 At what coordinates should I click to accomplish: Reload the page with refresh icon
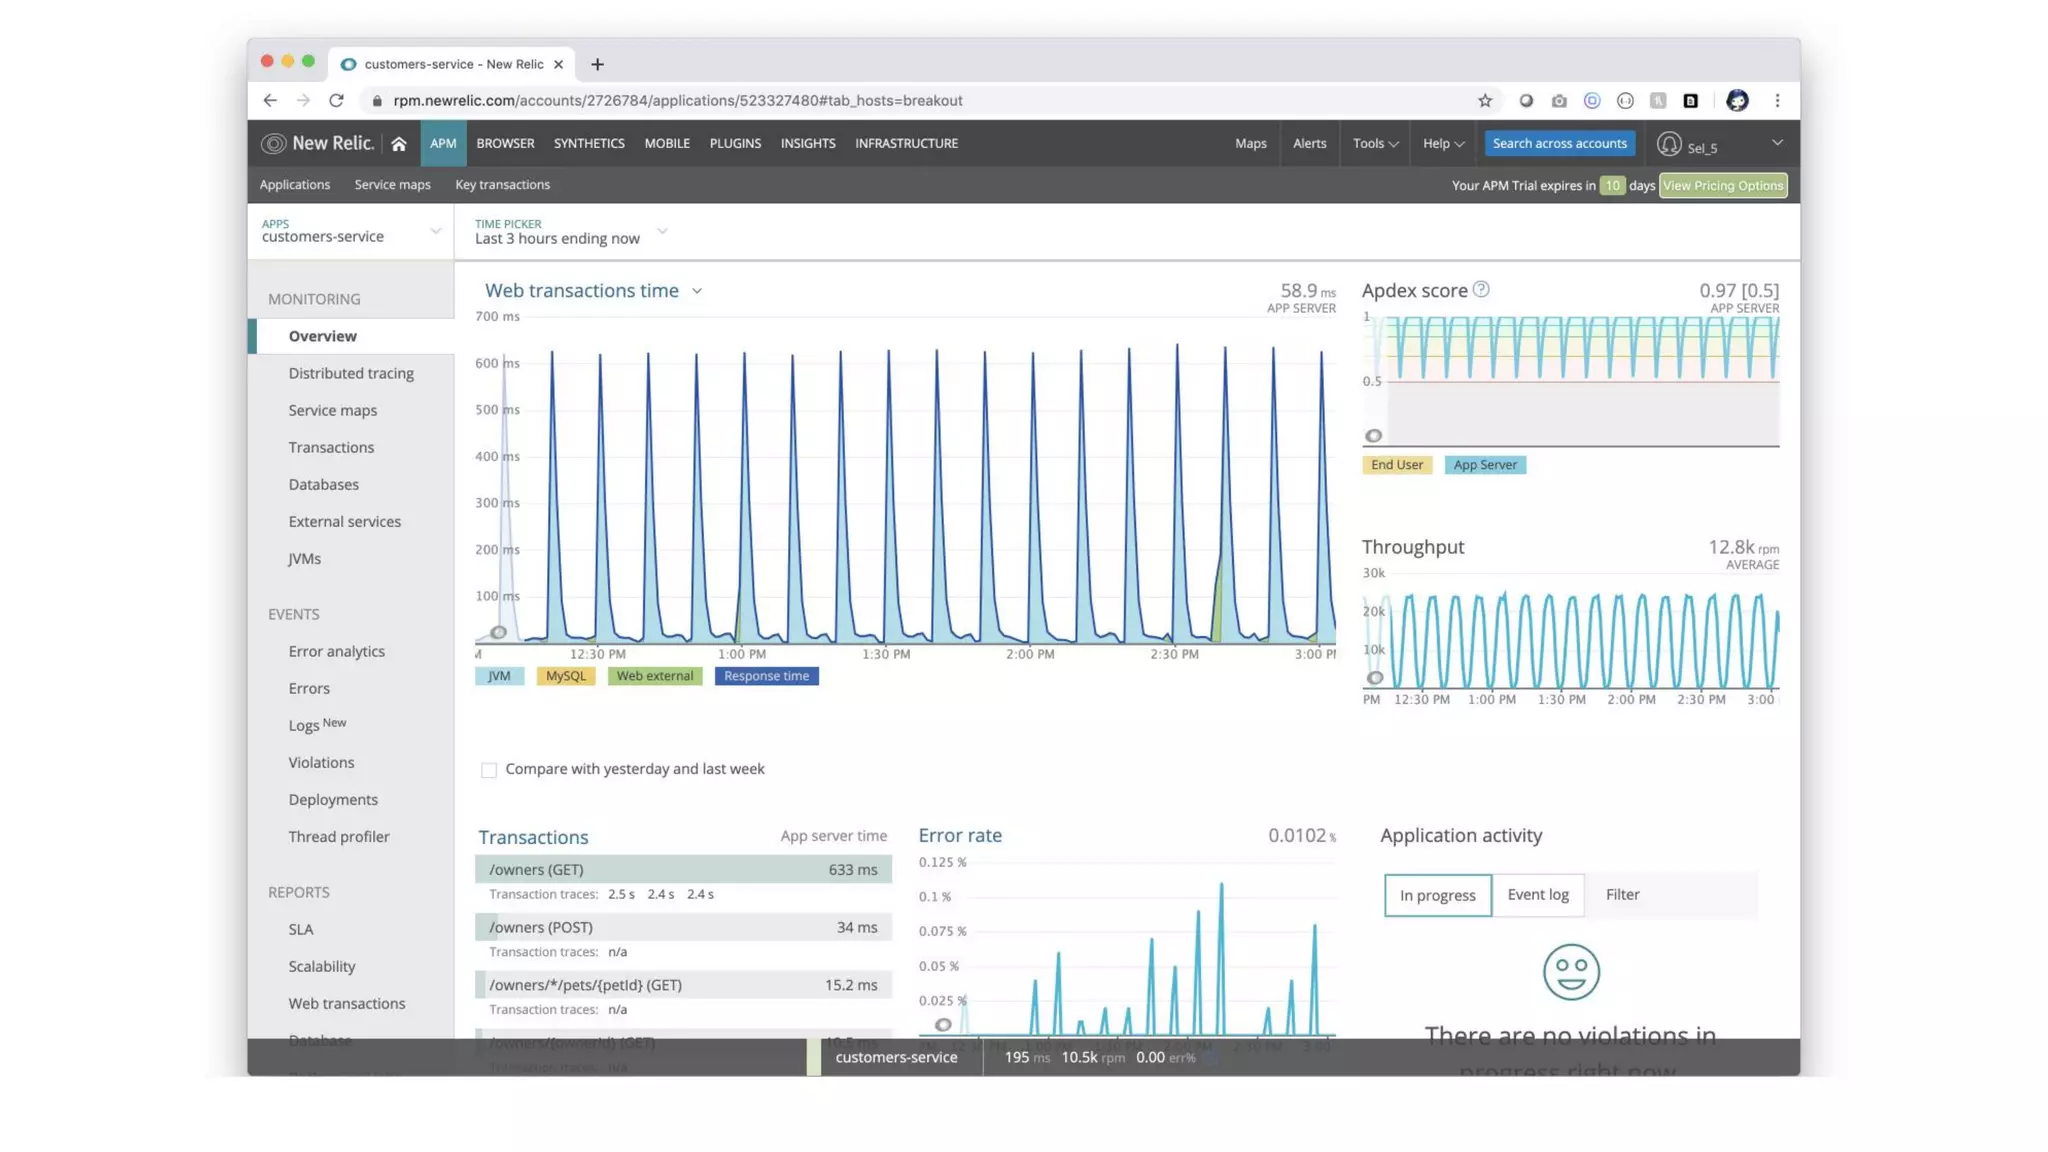336,101
